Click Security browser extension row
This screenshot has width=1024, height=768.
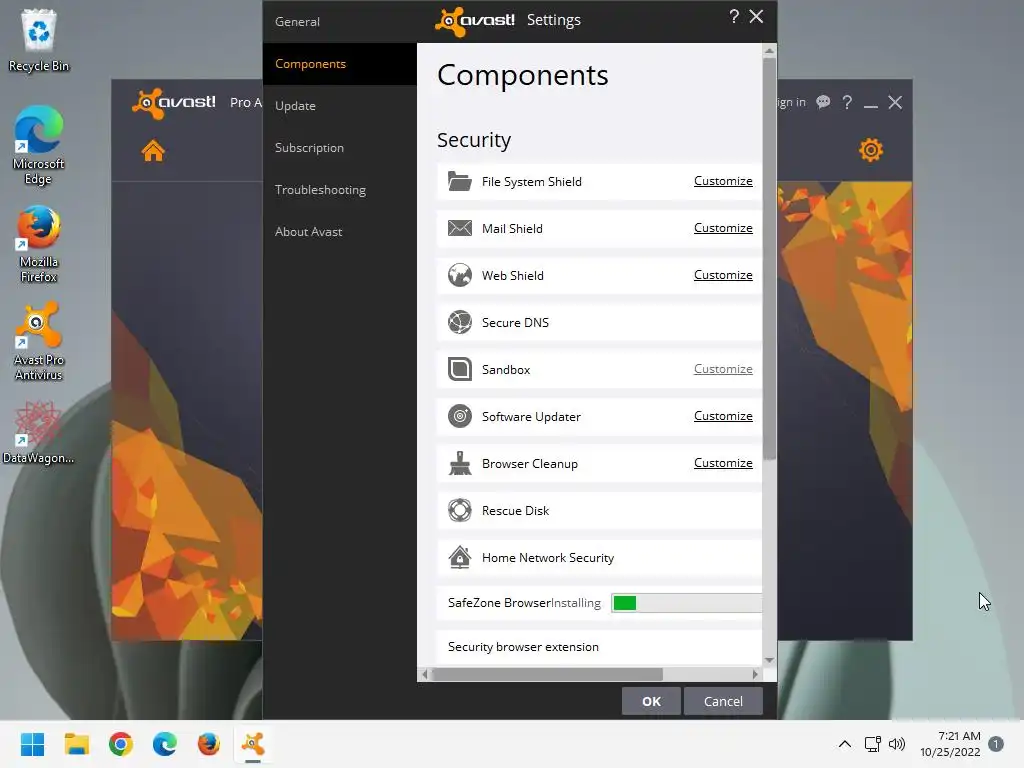(600, 647)
